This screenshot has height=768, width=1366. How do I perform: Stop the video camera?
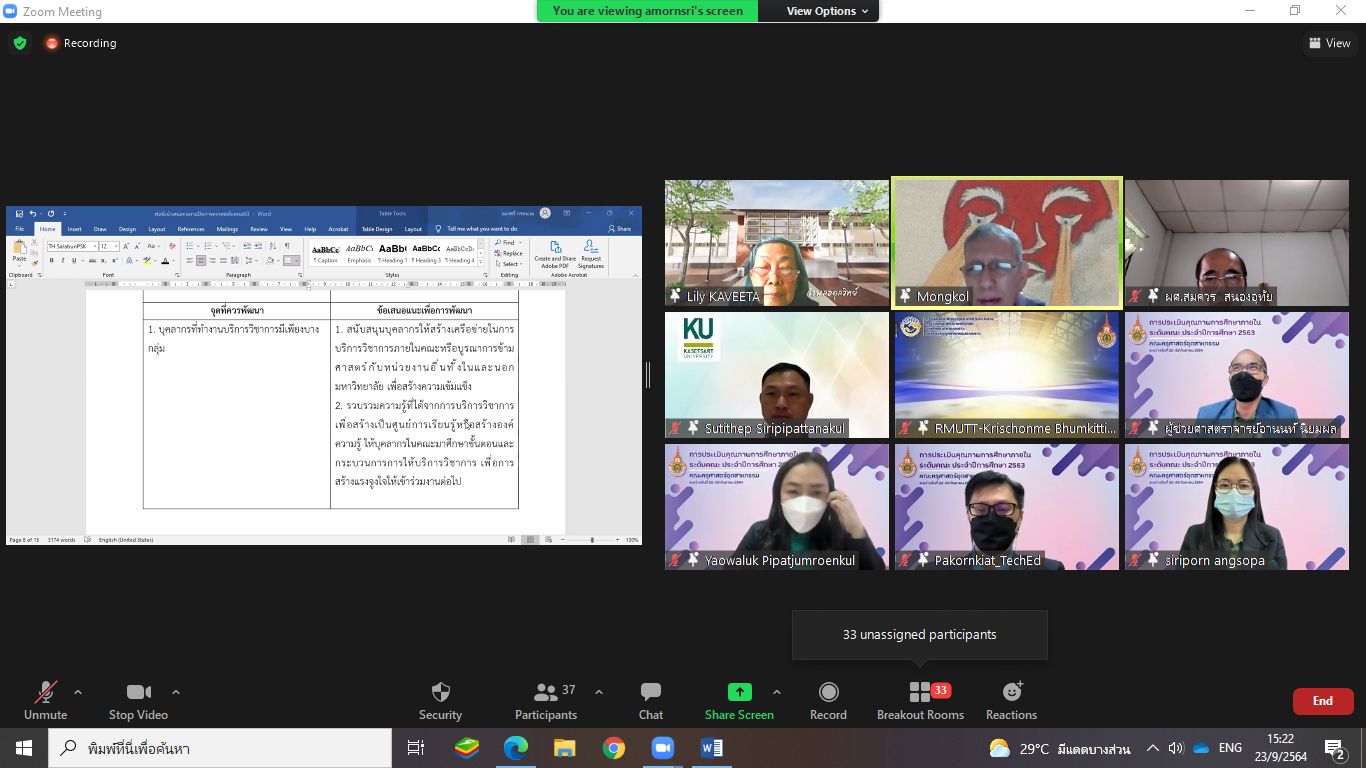[x=138, y=700]
